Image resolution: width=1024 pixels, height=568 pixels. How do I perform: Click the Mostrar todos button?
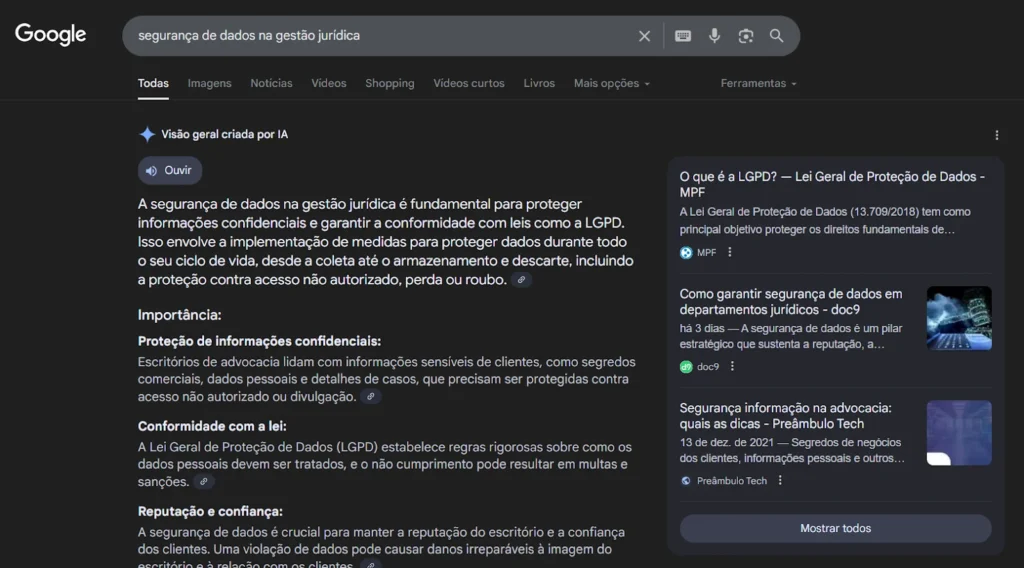point(835,528)
